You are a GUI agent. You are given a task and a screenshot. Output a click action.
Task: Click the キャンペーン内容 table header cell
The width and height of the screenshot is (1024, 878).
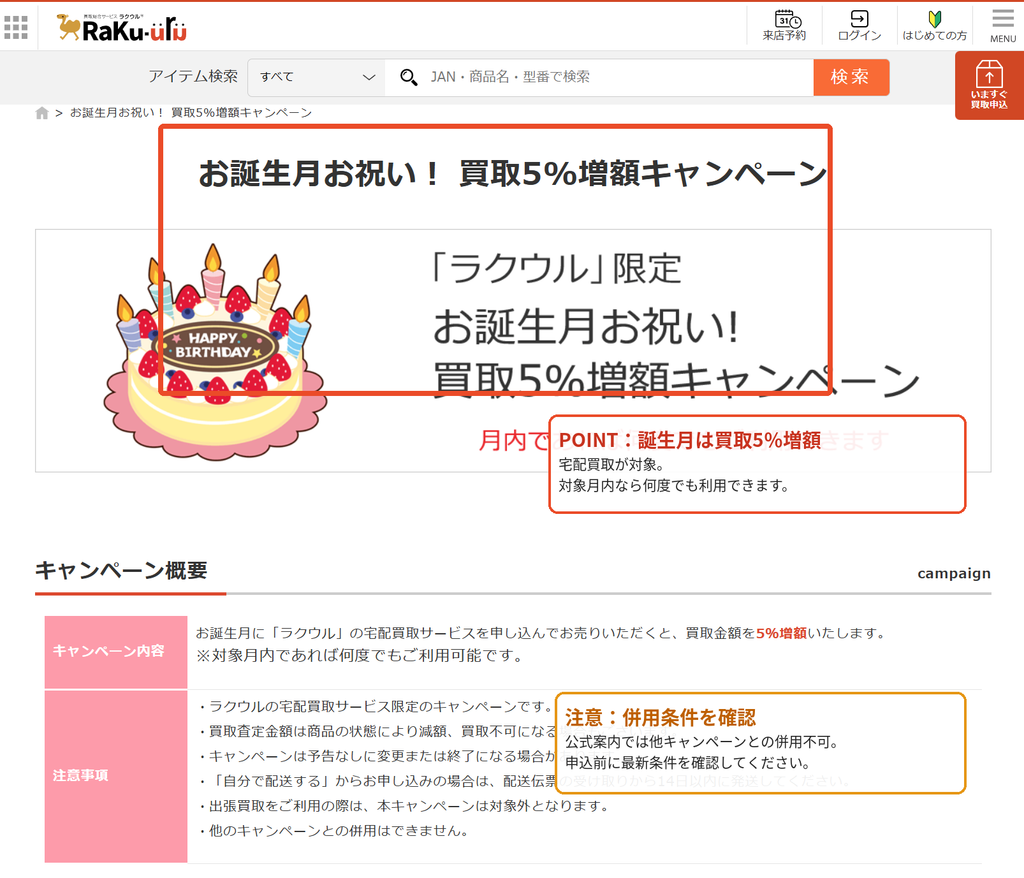pyautogui.click(x=116, y=651)
